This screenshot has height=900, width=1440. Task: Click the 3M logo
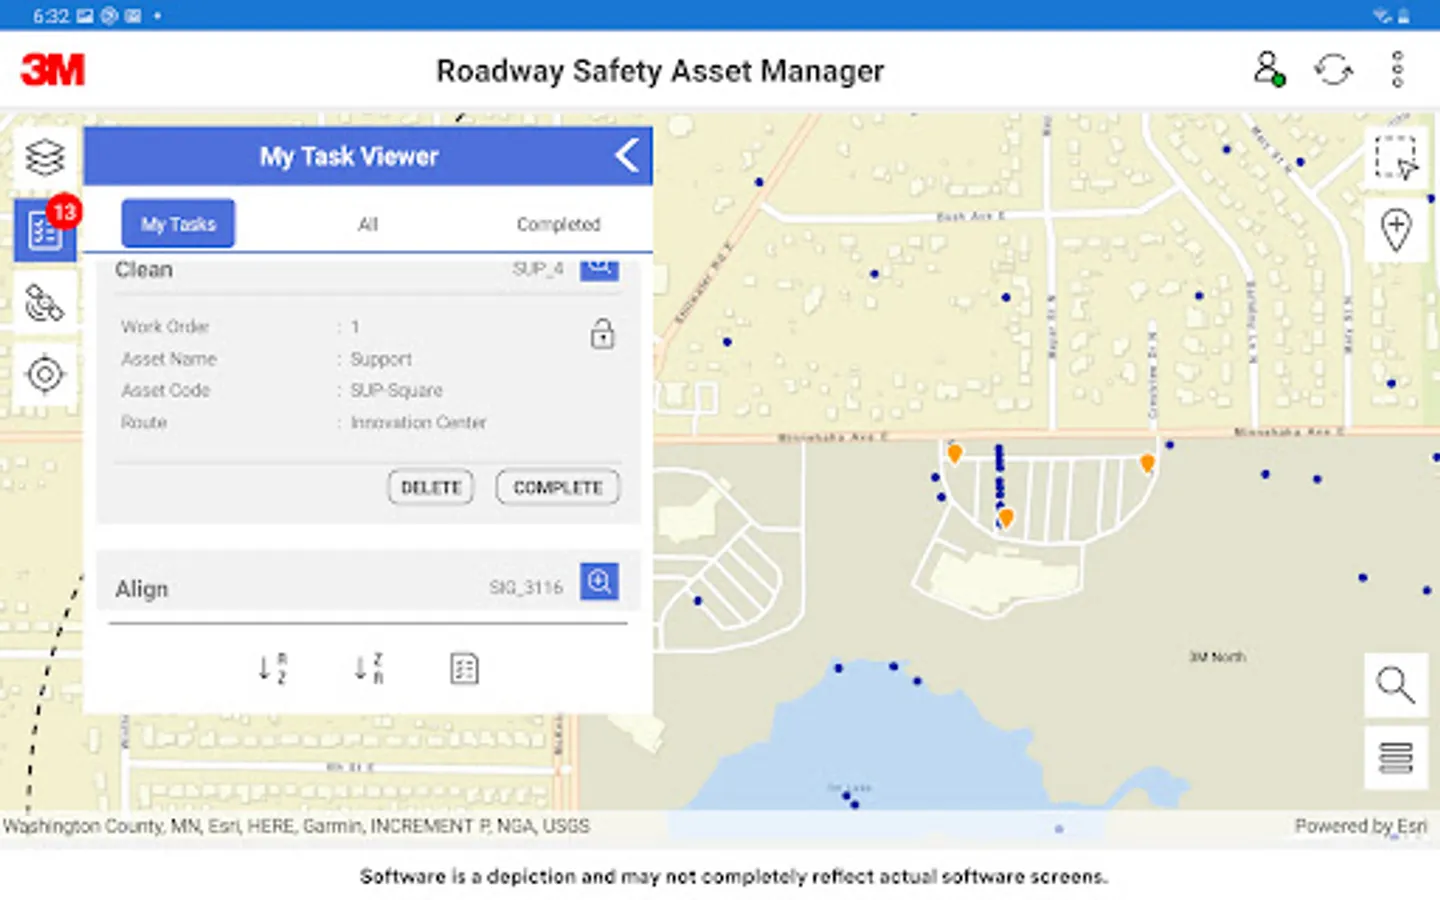[53, 70]
